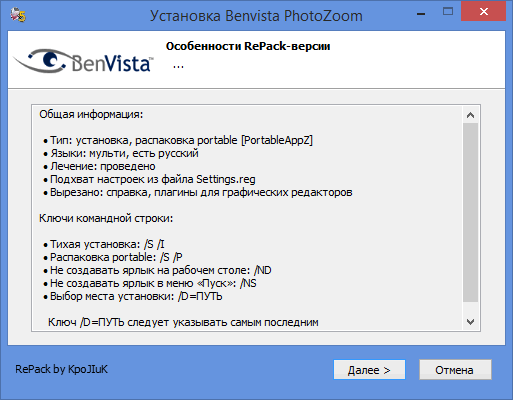Click the window title Установка Benvista PhotoZoom
The width and height of the screenshot is (513, 400).
pyautogui.click(x=256, y=16)
